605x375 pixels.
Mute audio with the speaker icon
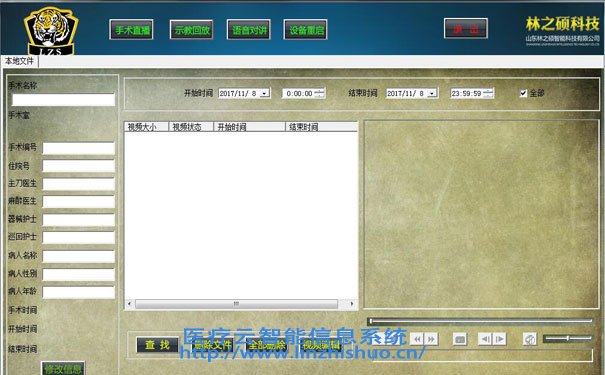pos(530,339)
